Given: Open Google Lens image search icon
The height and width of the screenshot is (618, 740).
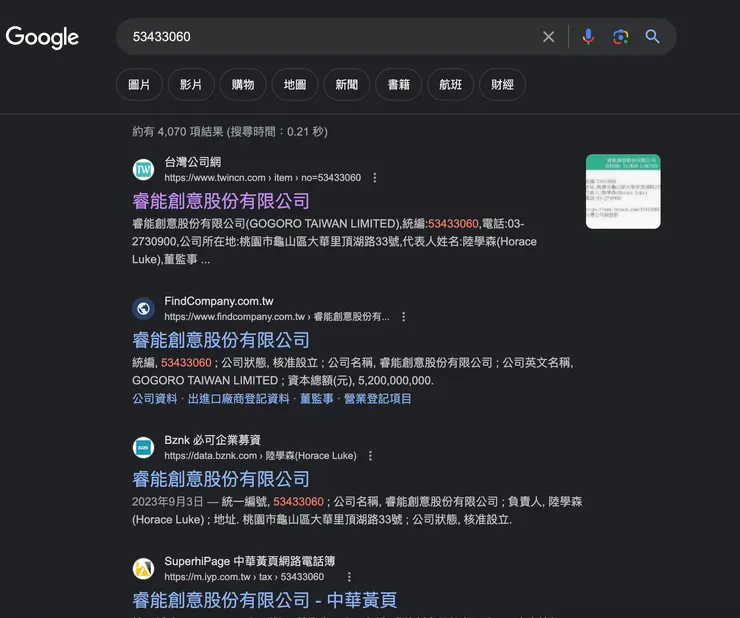Looking at the screenshot, I should [x=621, y=37].
